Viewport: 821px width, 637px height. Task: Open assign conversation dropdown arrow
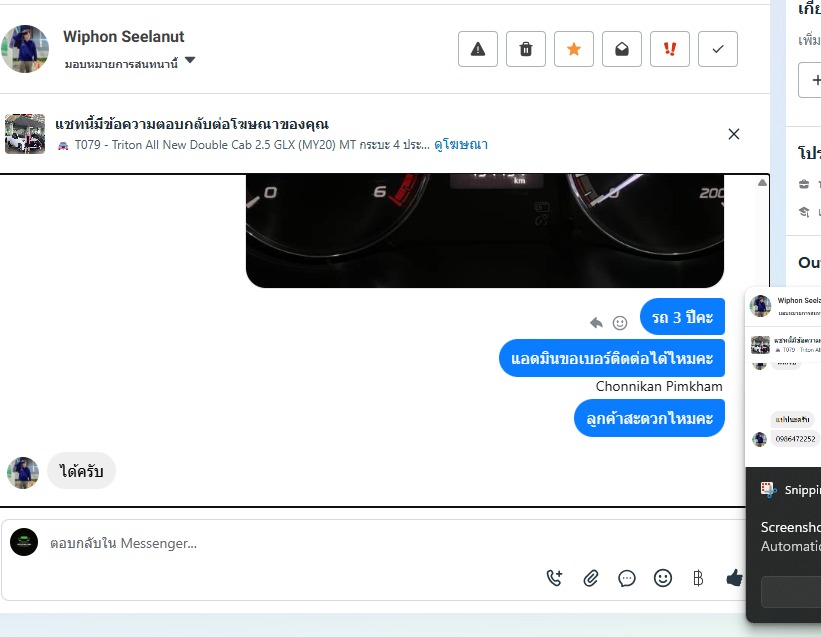tap(190, 60)
